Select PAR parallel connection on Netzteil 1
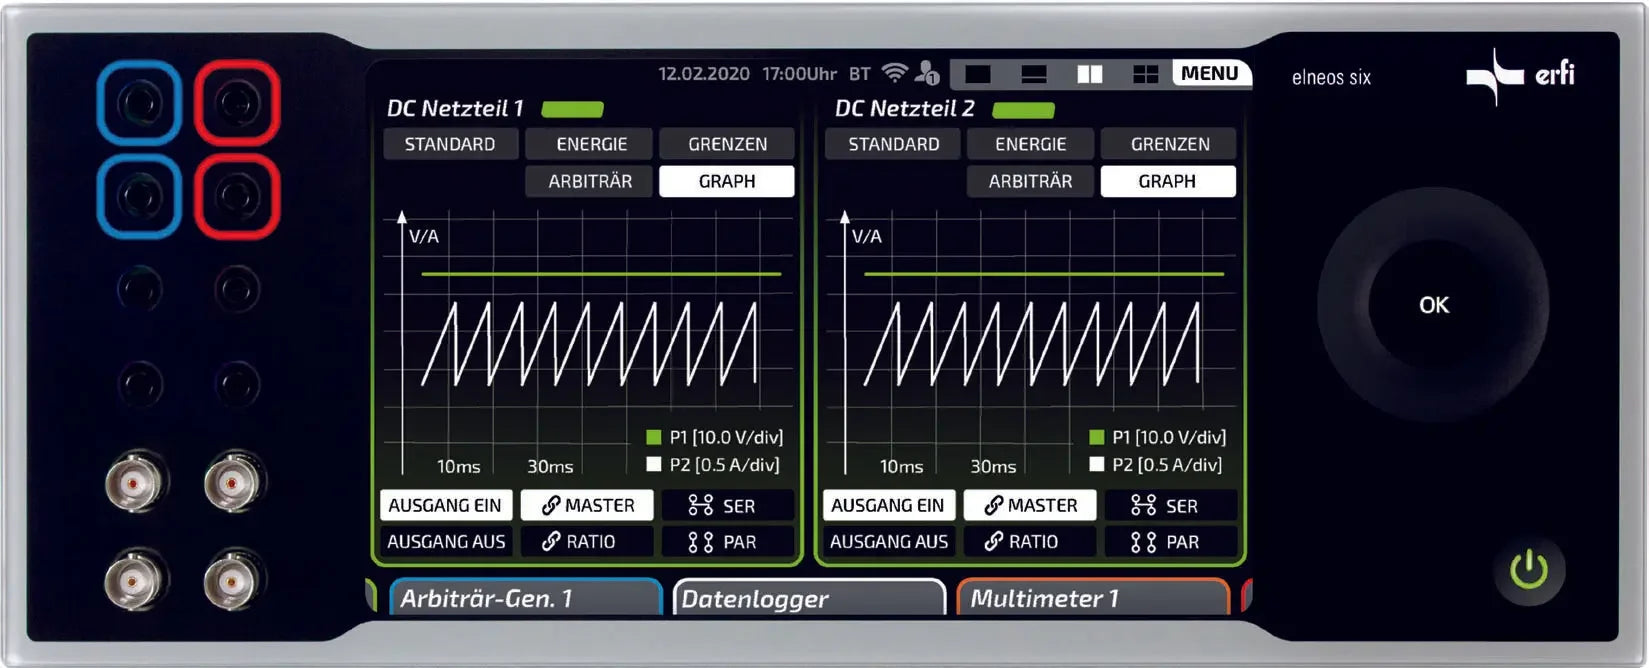1649x668 pixels. [727, 541]
